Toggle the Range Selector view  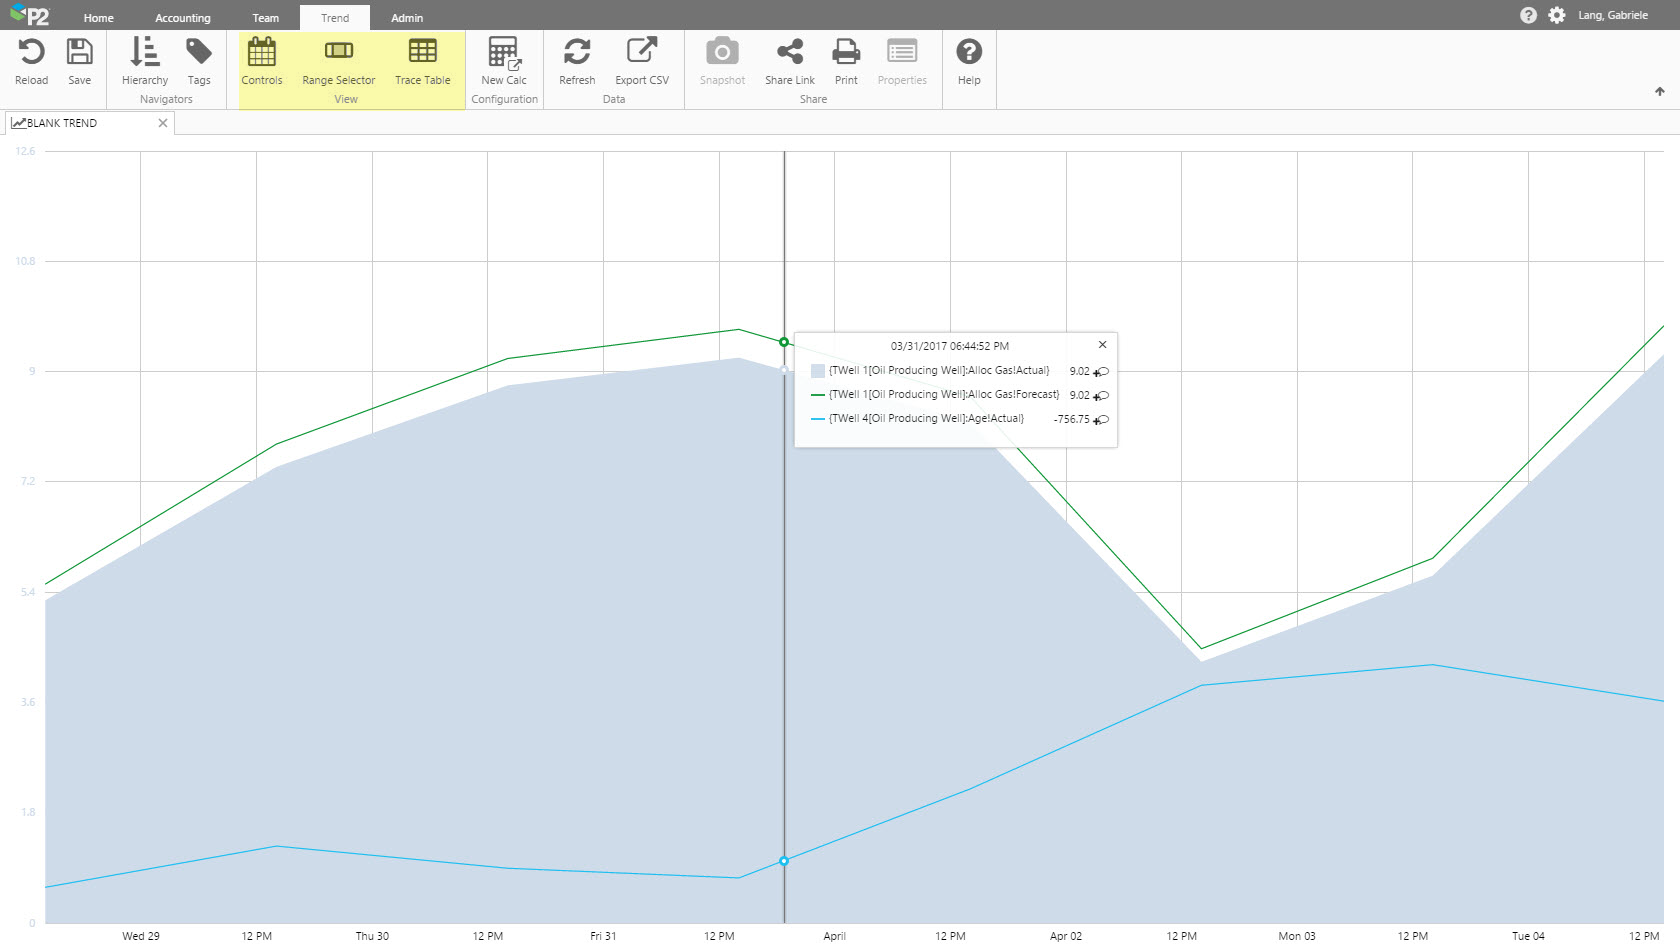[x=339, y=52]
